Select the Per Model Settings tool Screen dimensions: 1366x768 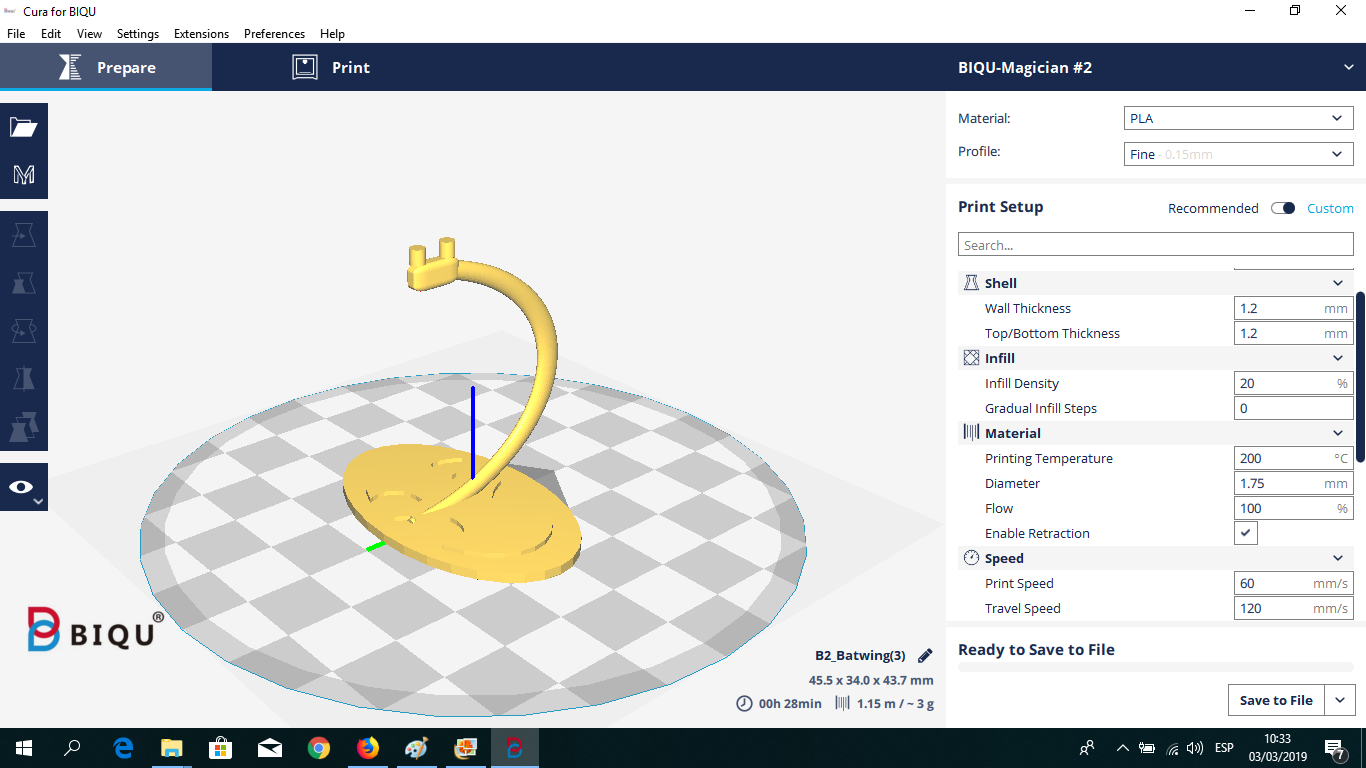coord(24,426)
